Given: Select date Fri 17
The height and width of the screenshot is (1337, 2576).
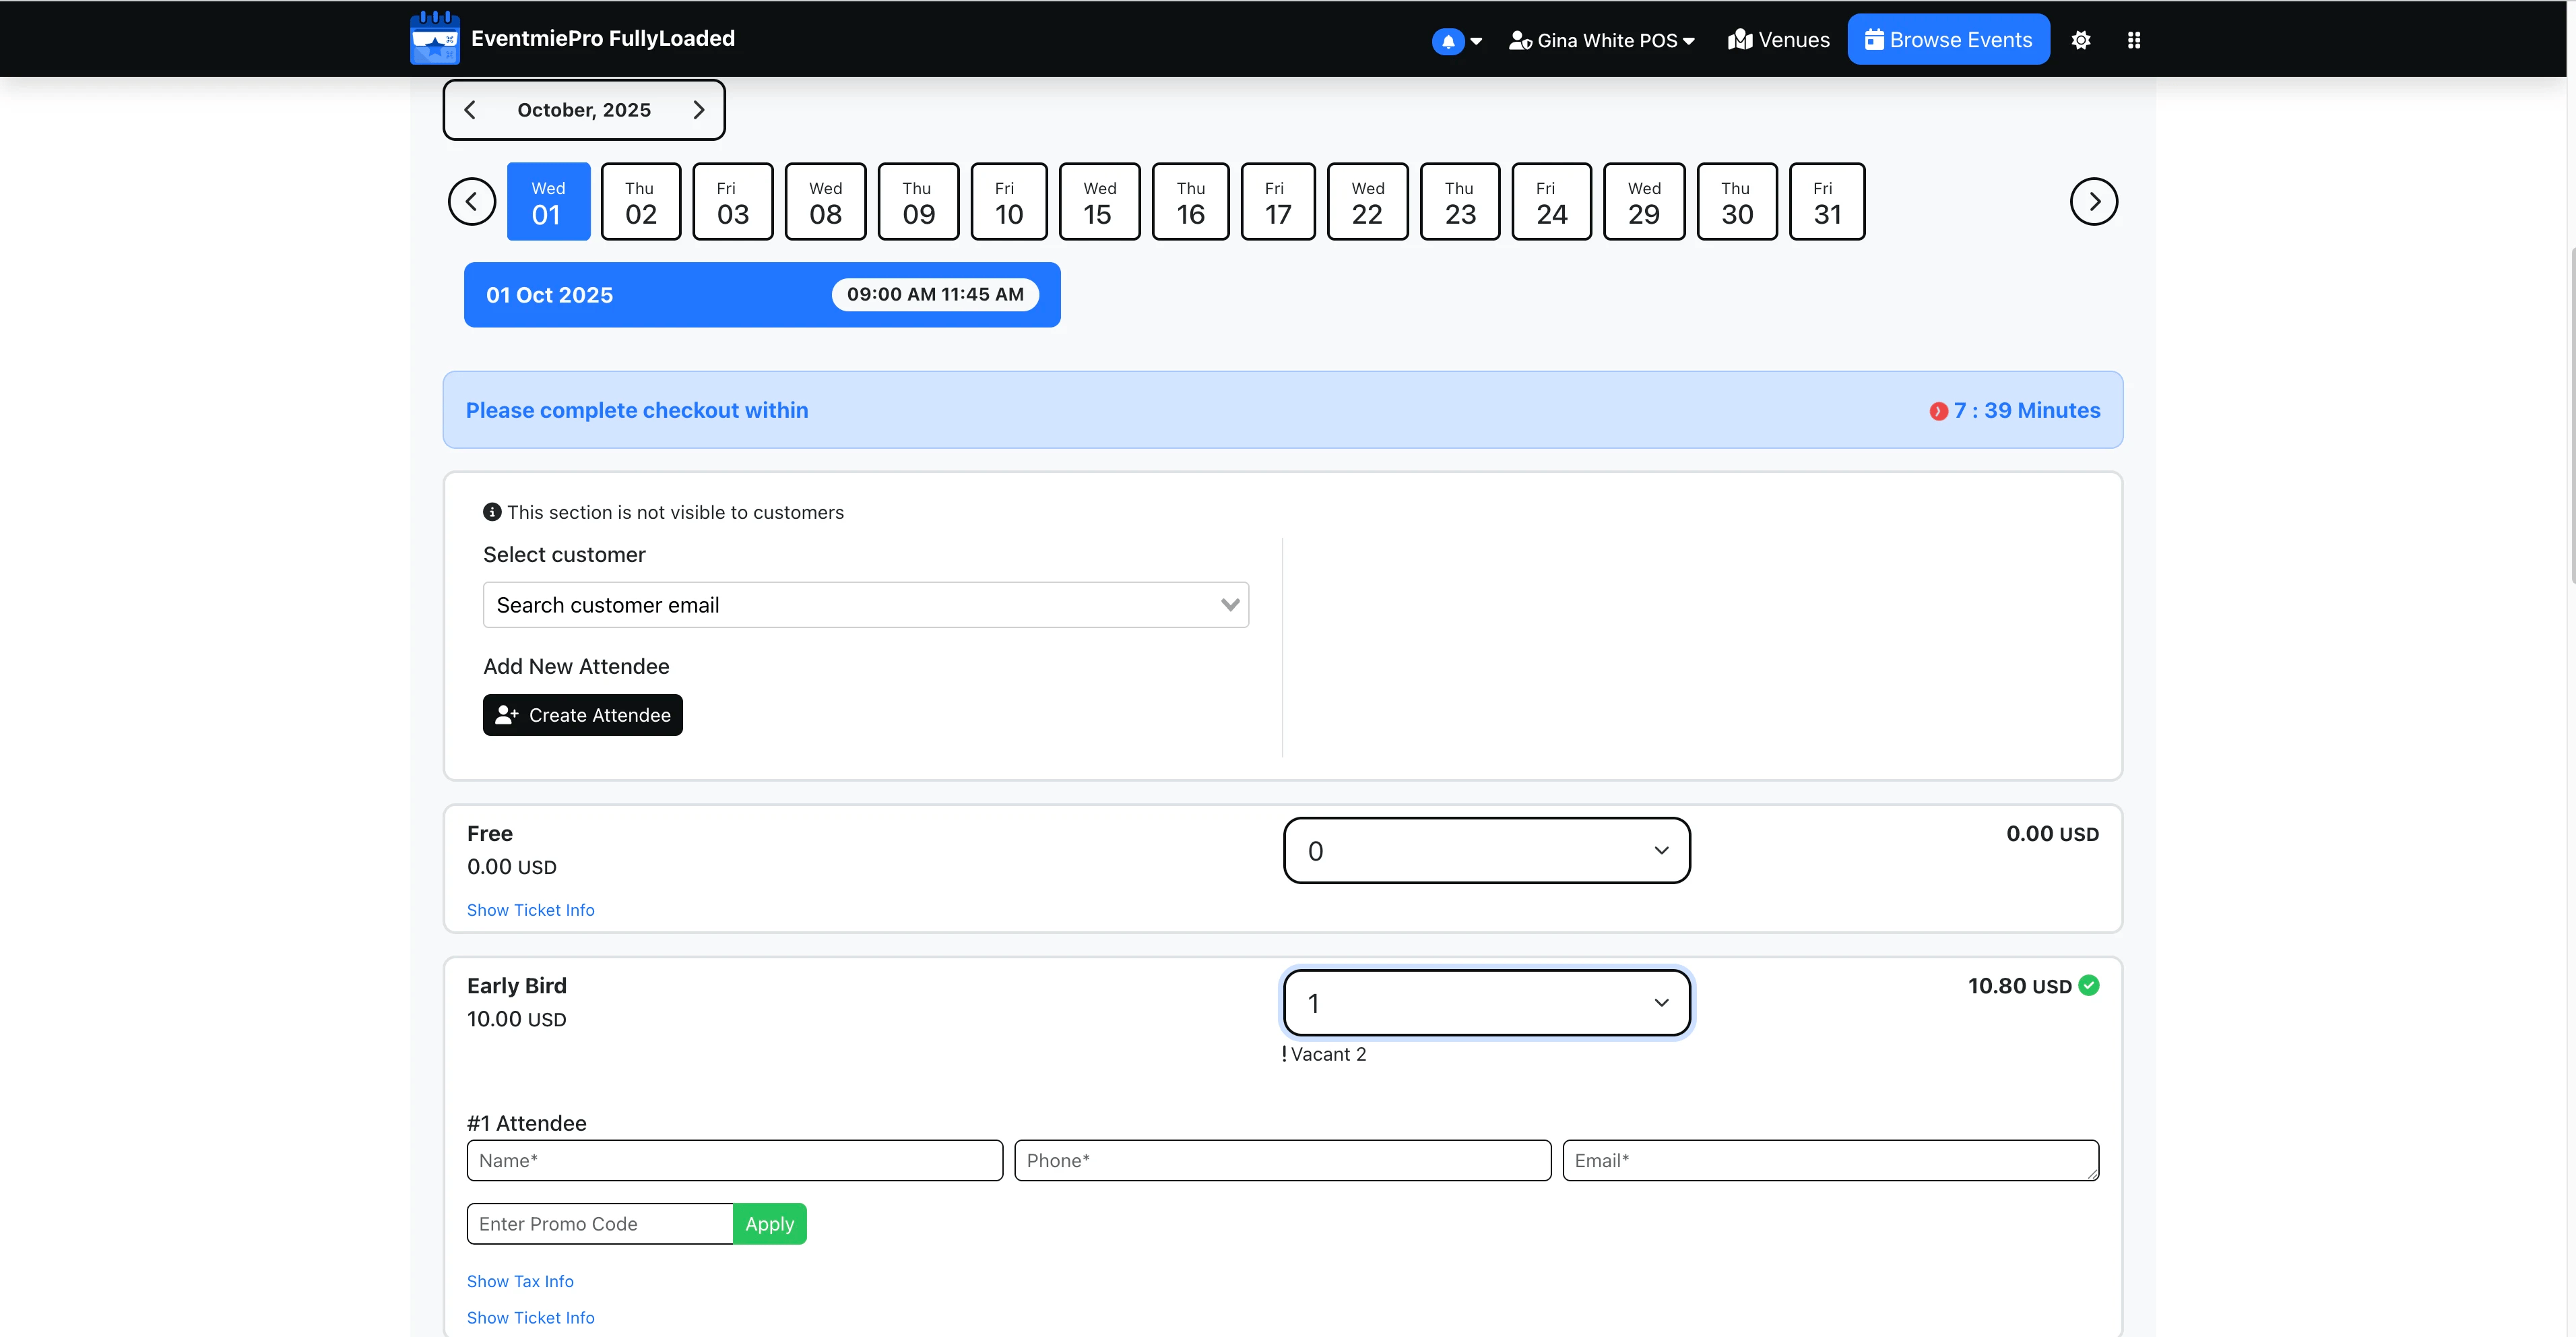Looking at the screenshot, I should (1277, 202).
